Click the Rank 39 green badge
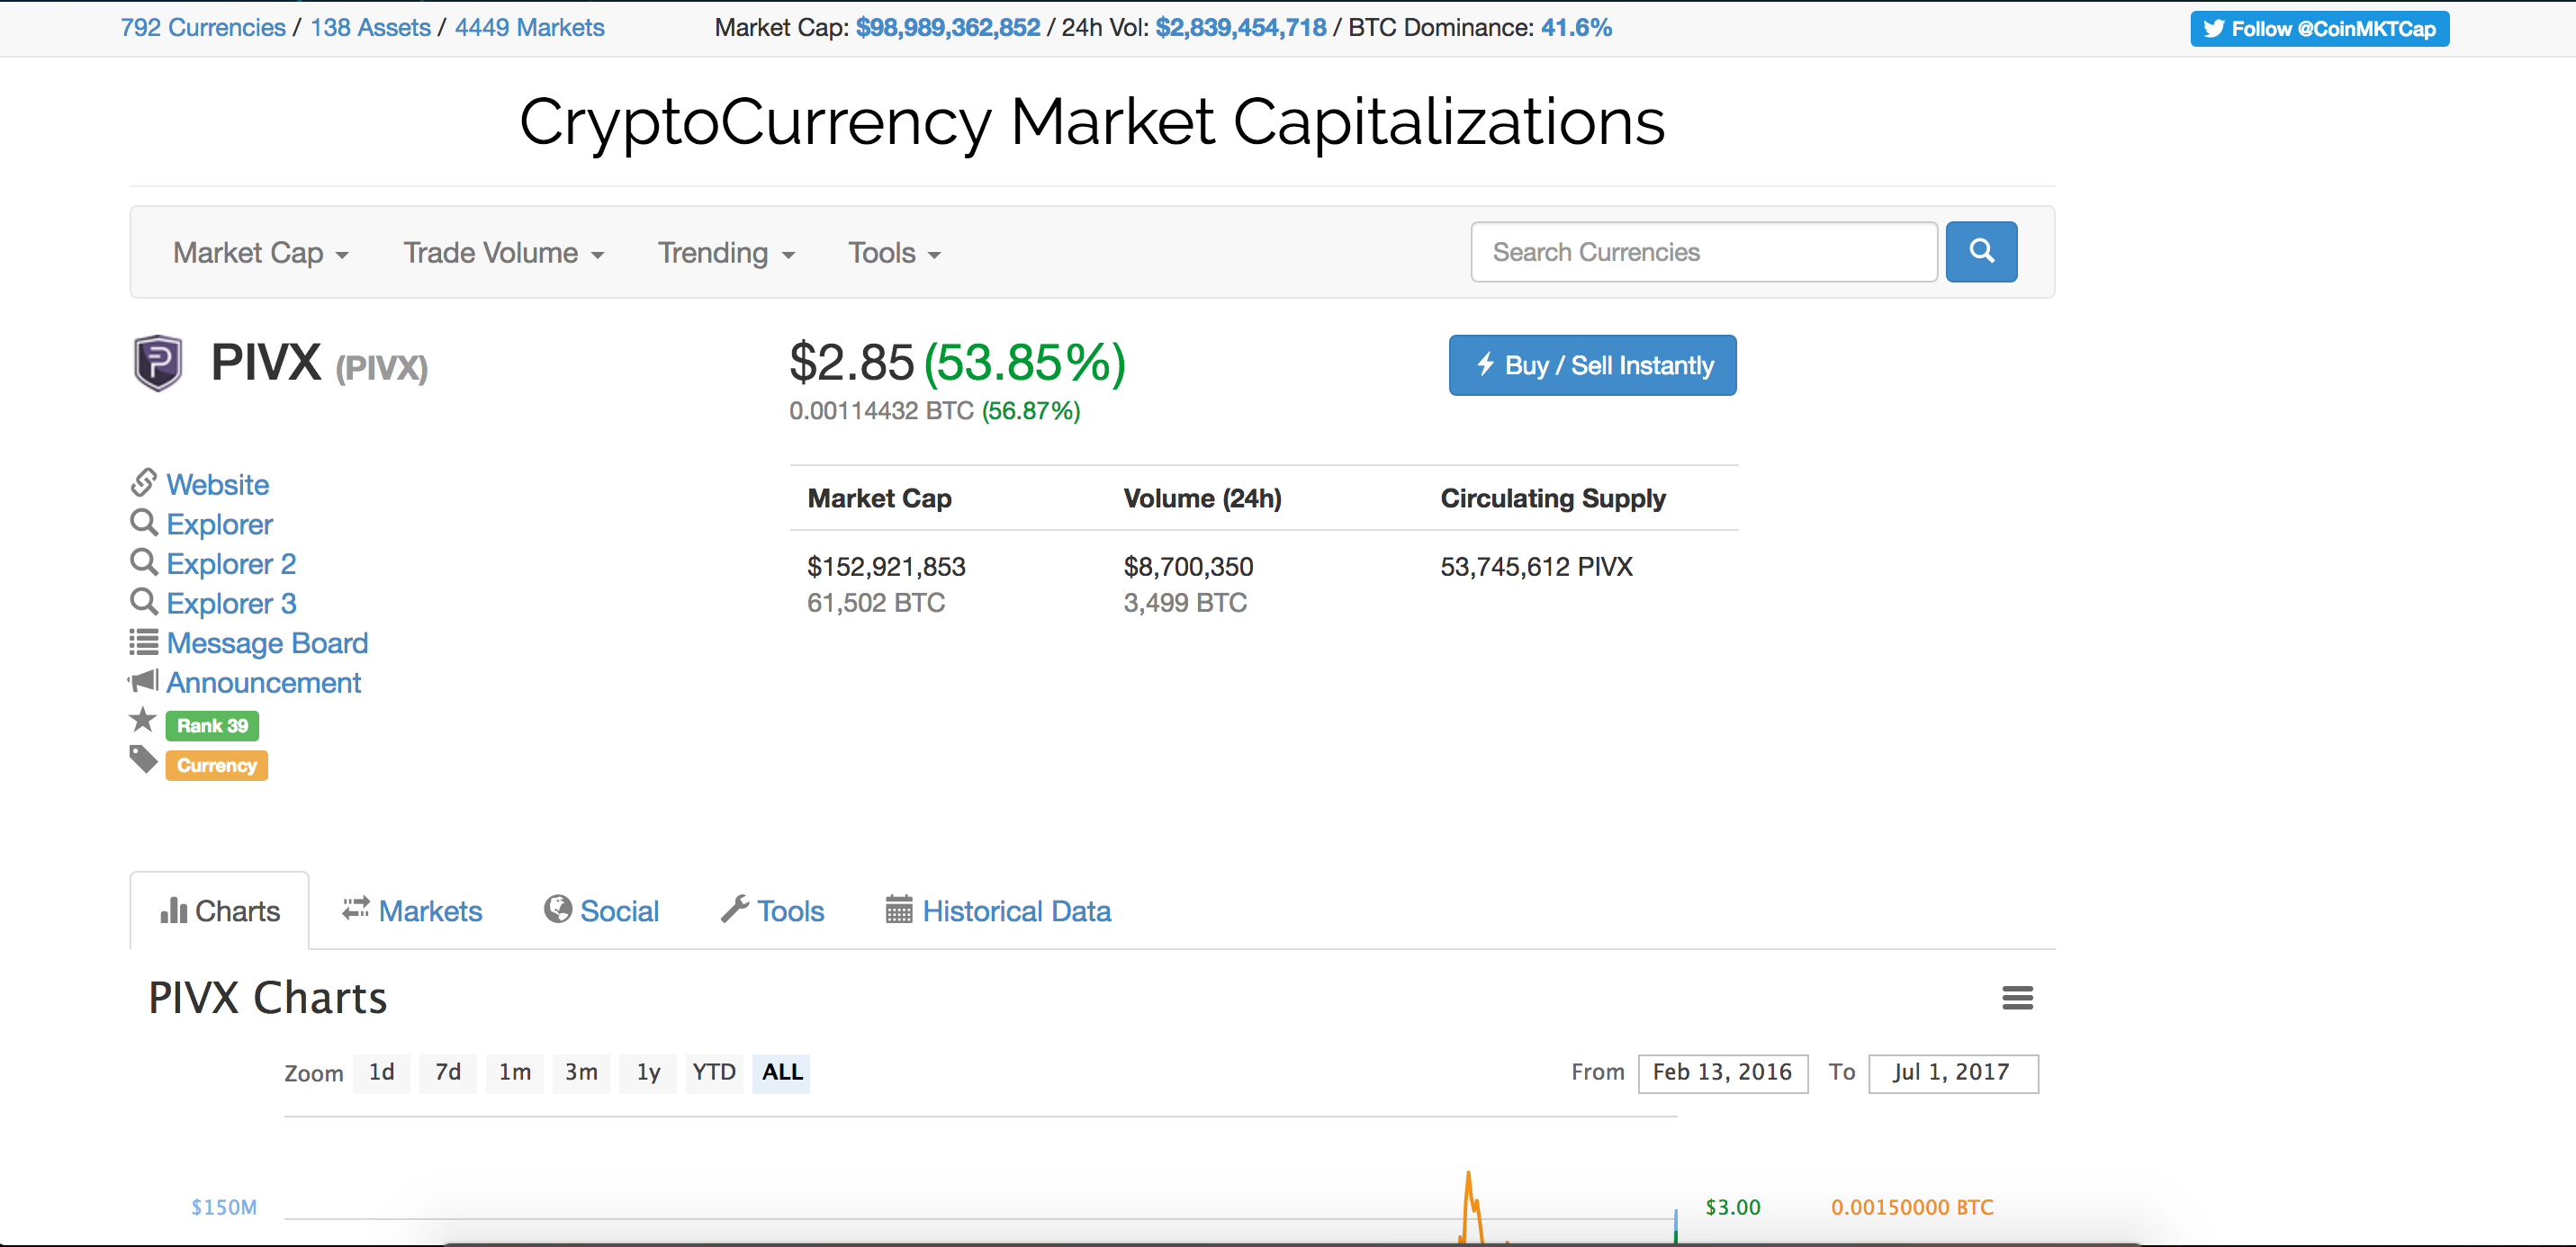Viewport: 2576px width, 1247px height. pyautogui.click(x=212, y=726)
